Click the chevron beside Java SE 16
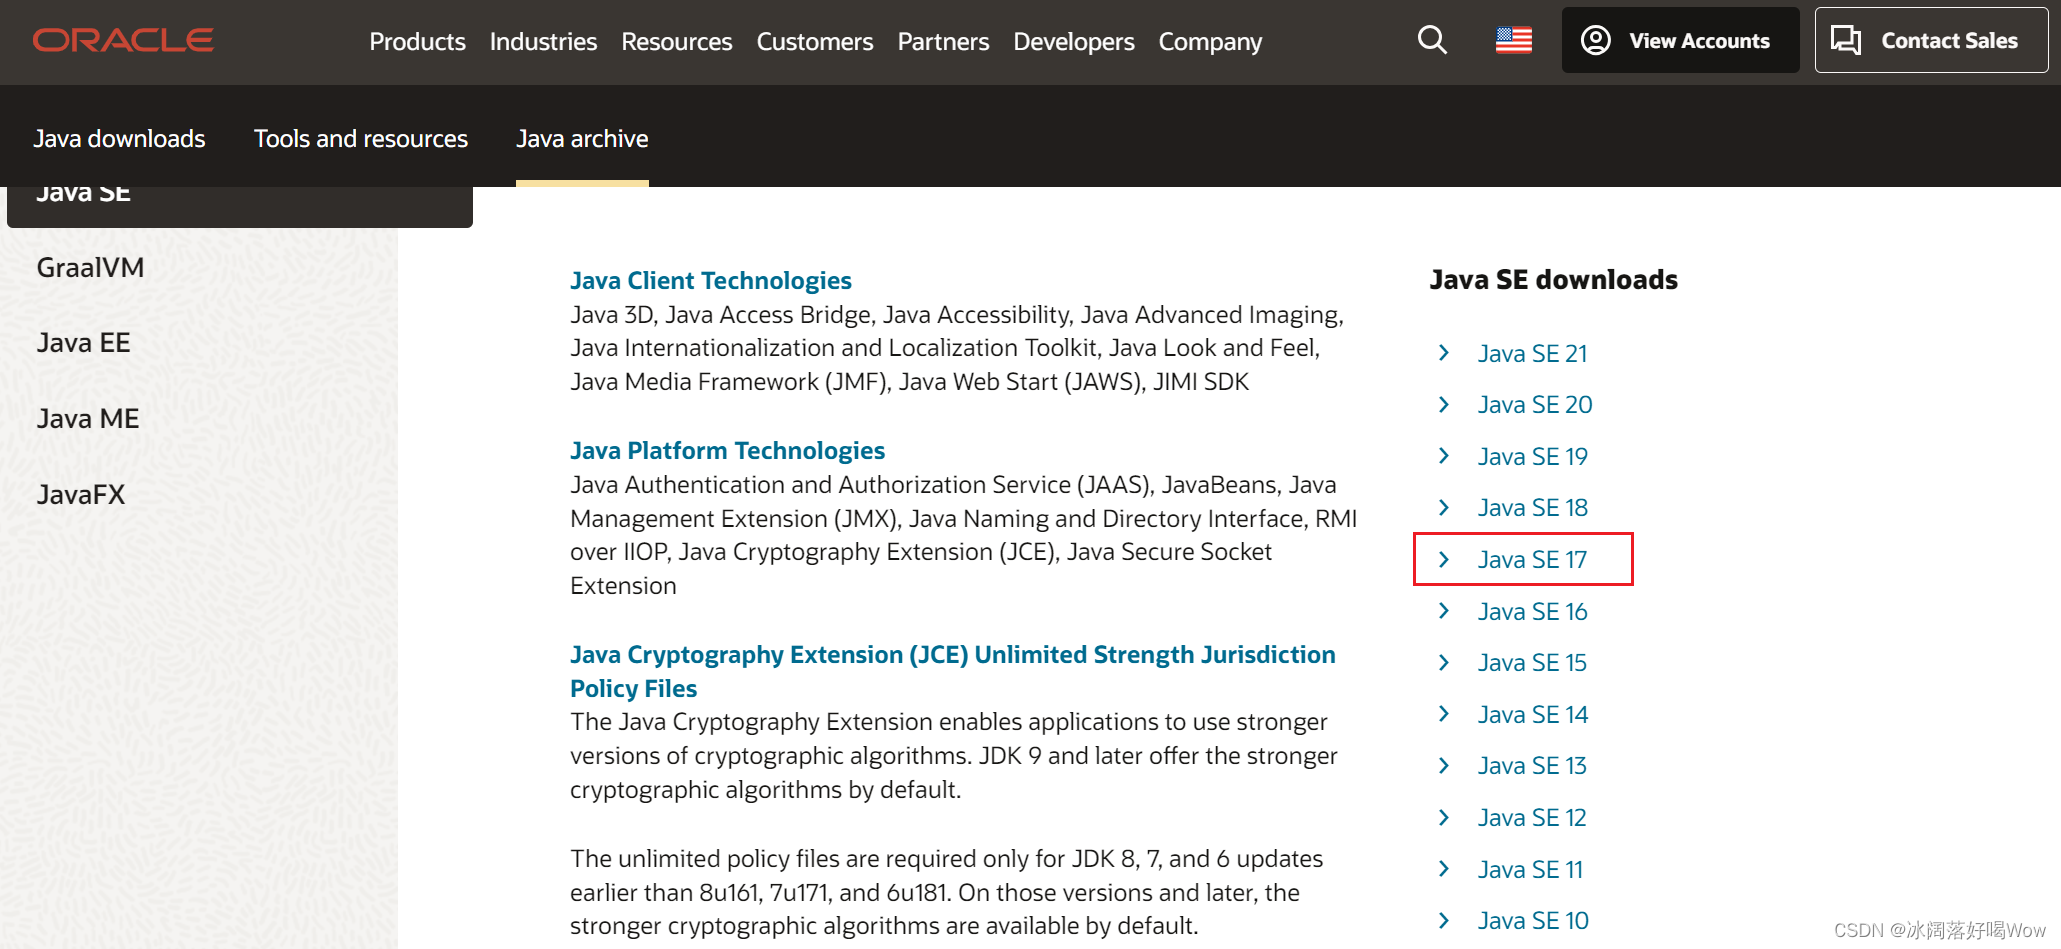Image resolution: width=2061 pixels, height=949 pixels. pyautogui.click(x=1444, y=610)
